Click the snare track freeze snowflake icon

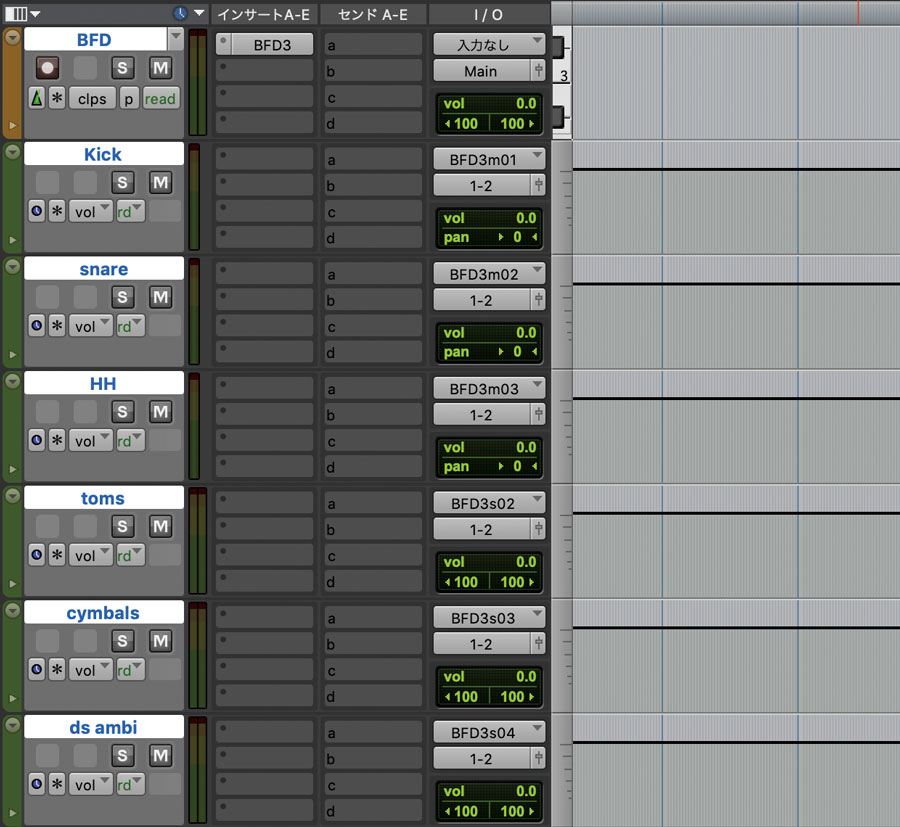pyautogui.click(x=57, y=326)
